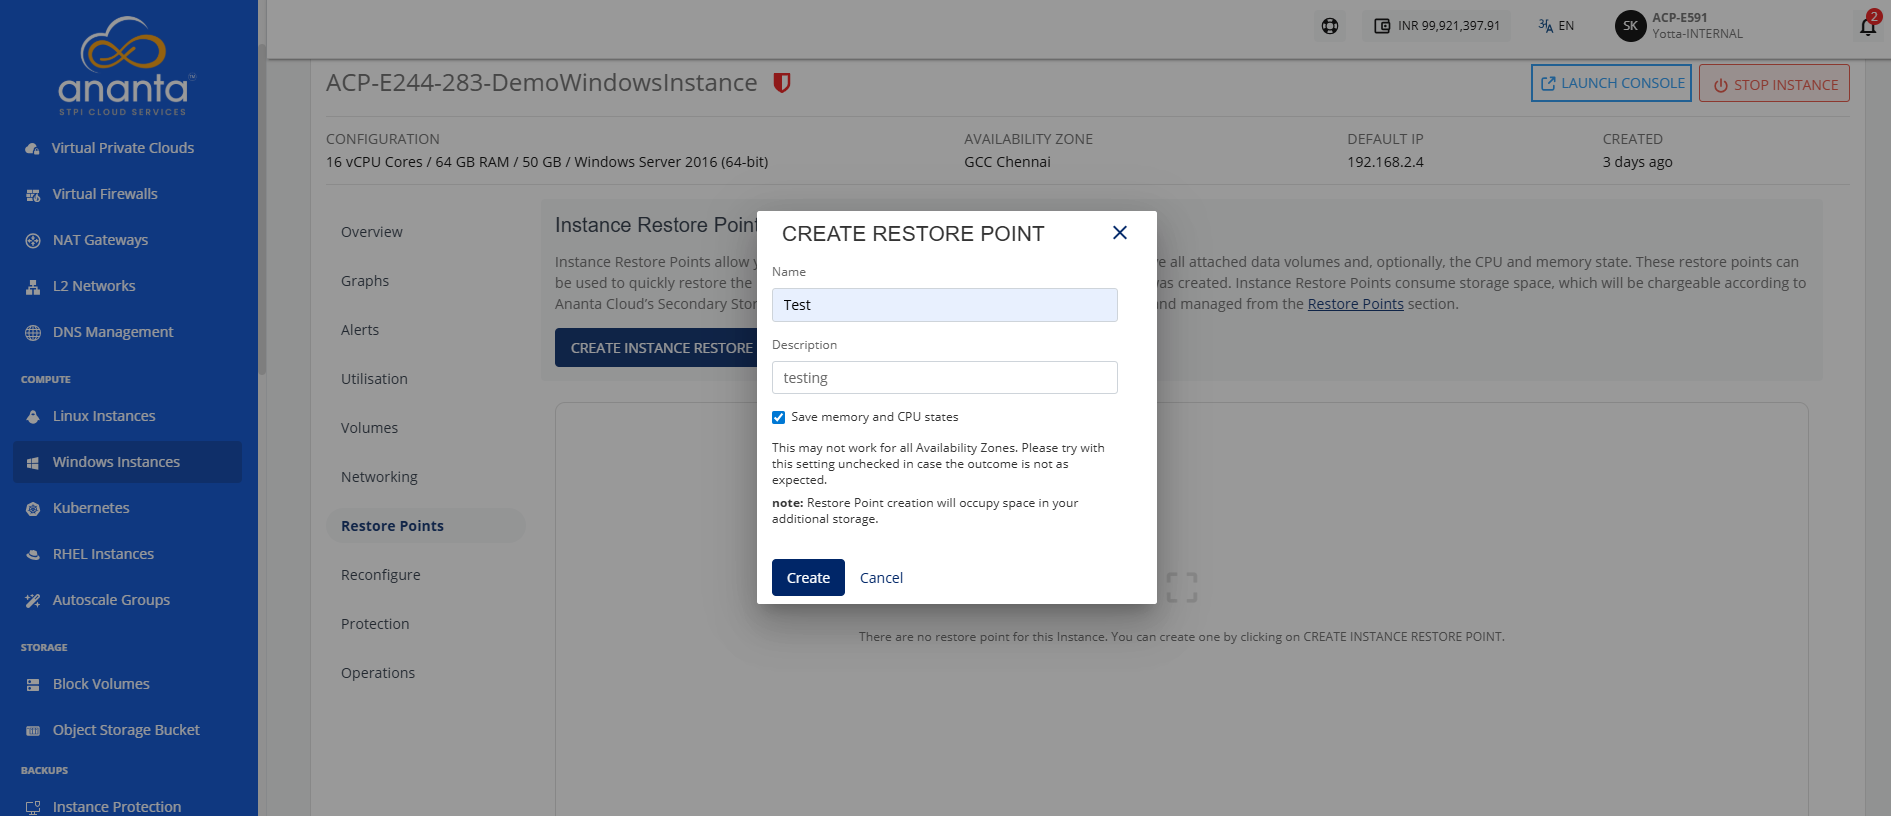Click the RHEL Instances hat icon

(33, 554)
